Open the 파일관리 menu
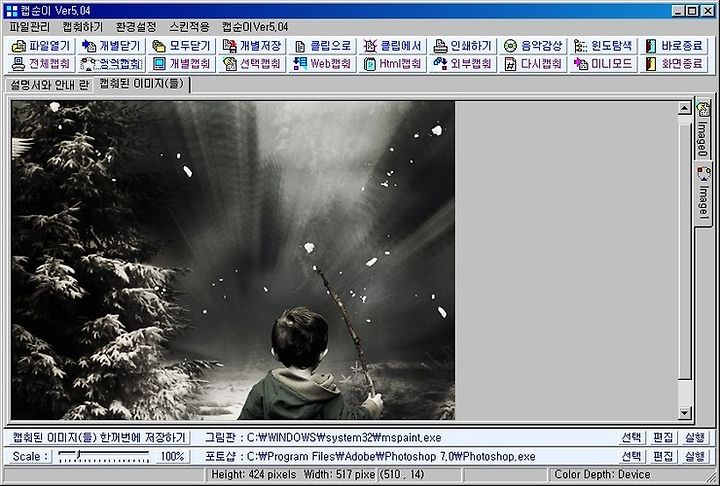 point(29,27)
